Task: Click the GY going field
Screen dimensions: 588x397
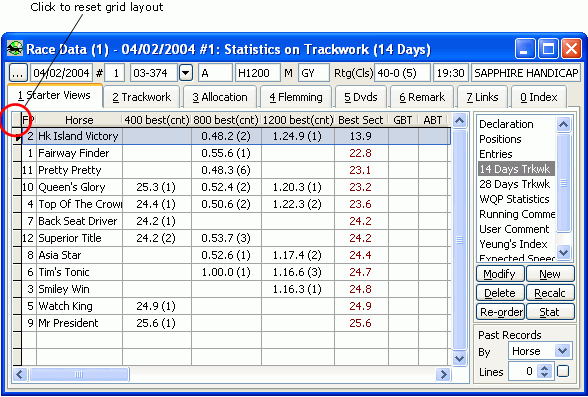Action: 314,73
